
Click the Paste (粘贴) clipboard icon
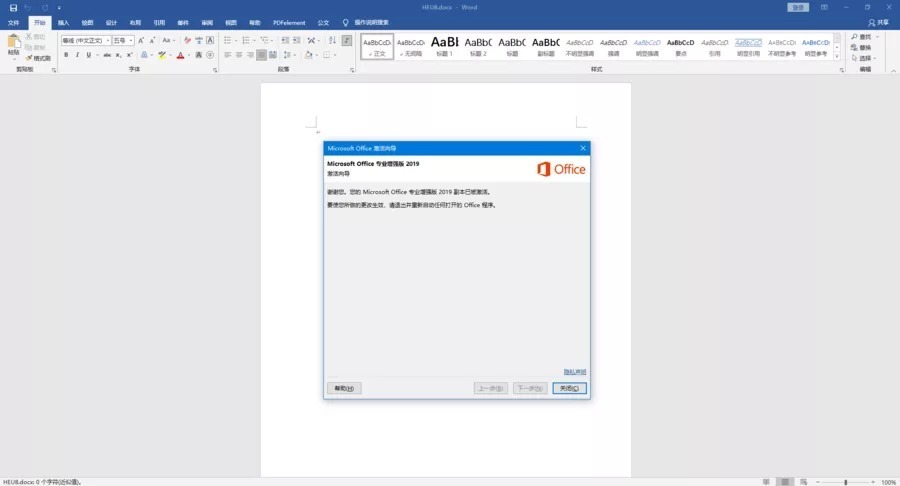point(13,44)
